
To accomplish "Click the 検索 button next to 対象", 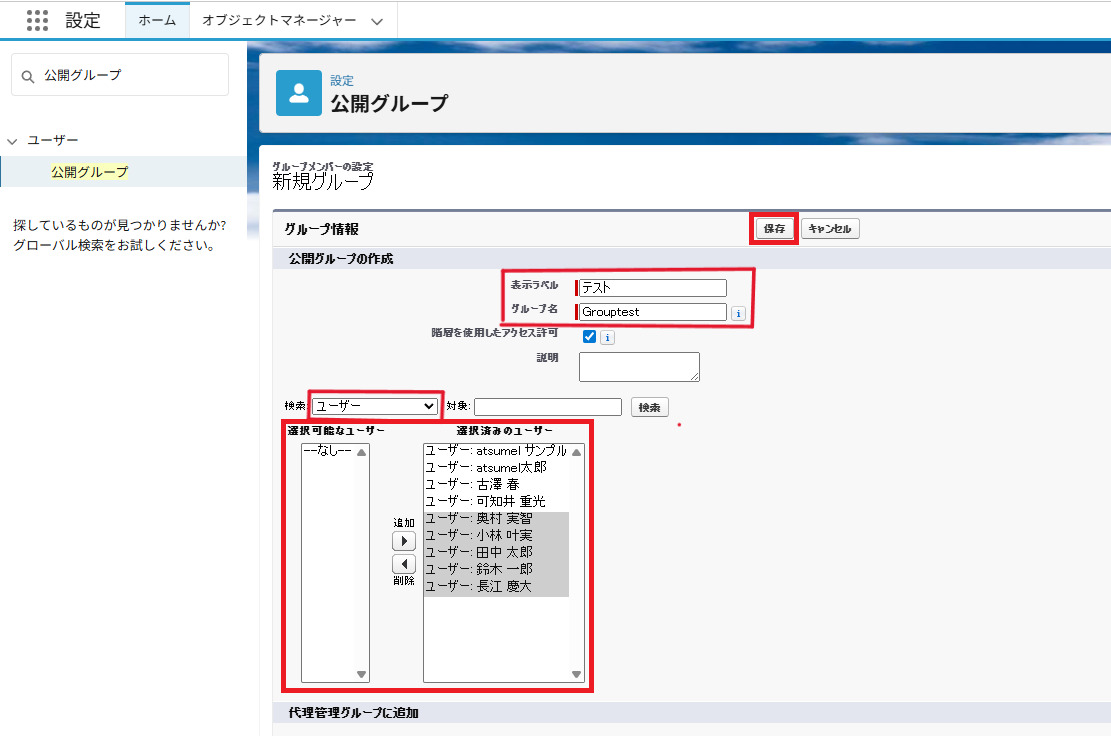I will coord(649,407).
